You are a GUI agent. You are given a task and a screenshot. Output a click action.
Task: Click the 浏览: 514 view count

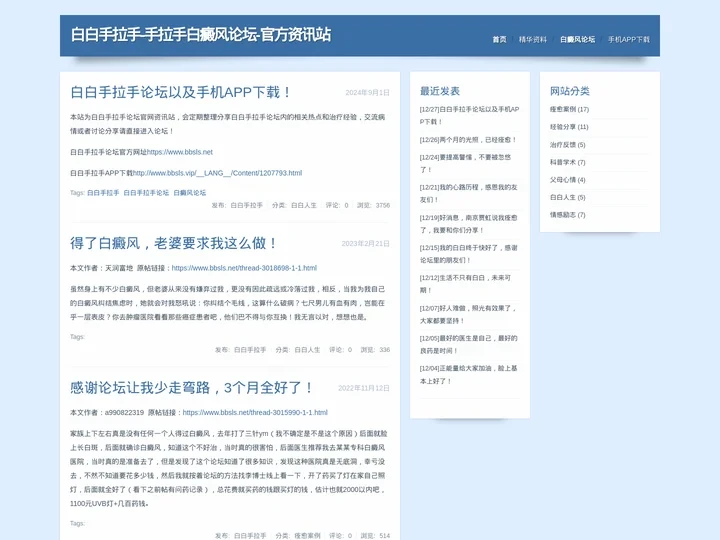[375, 536]
